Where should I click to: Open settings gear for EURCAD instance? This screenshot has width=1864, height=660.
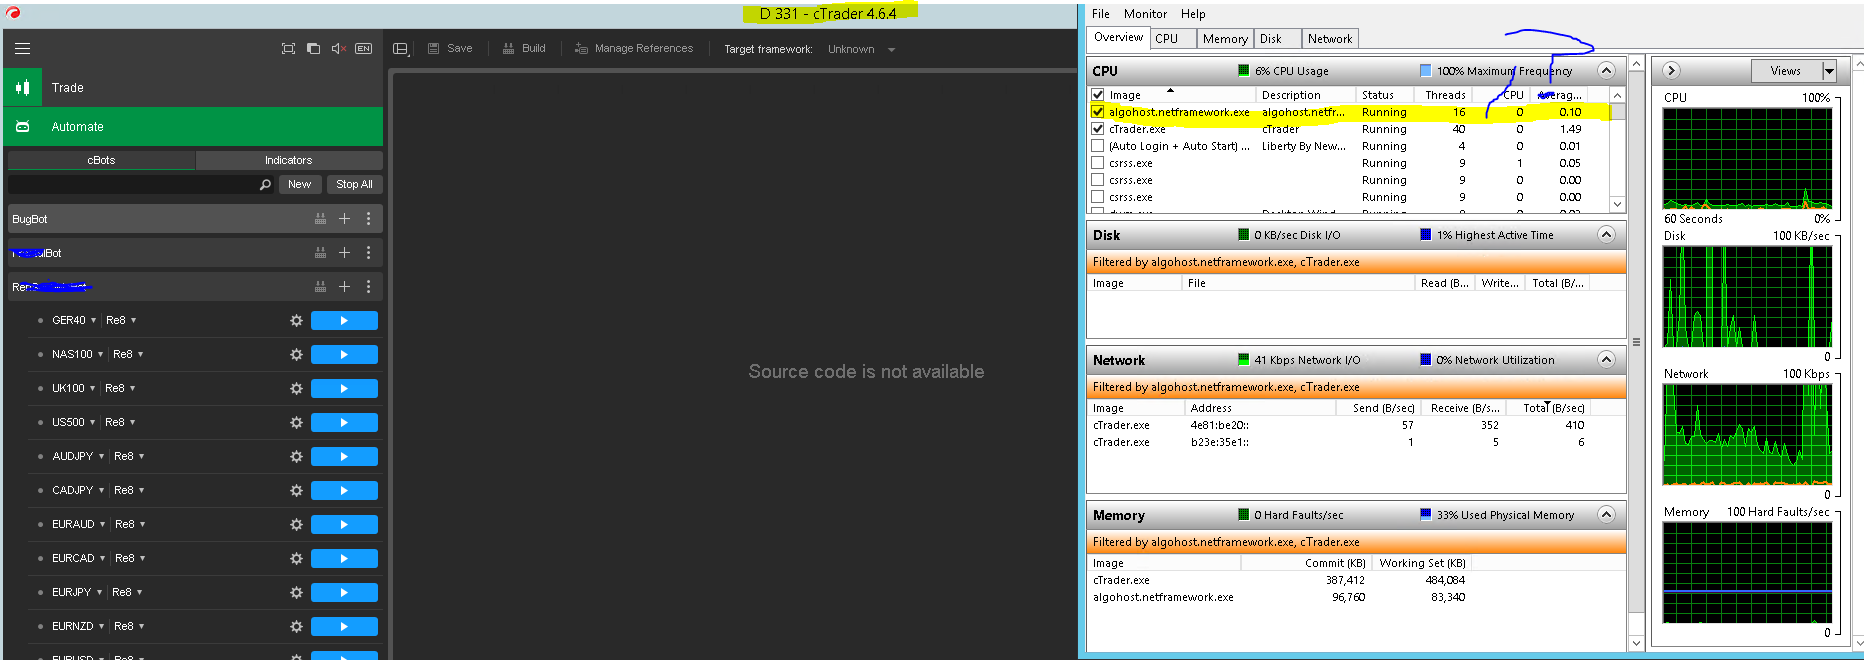point(296,559)
